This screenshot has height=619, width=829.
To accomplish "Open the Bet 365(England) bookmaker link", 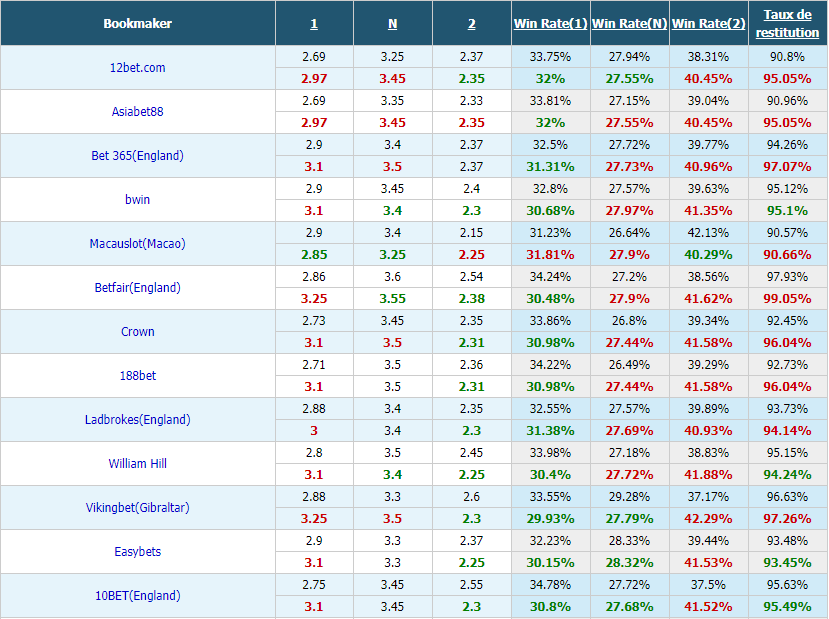I will [x=137, y=155].
